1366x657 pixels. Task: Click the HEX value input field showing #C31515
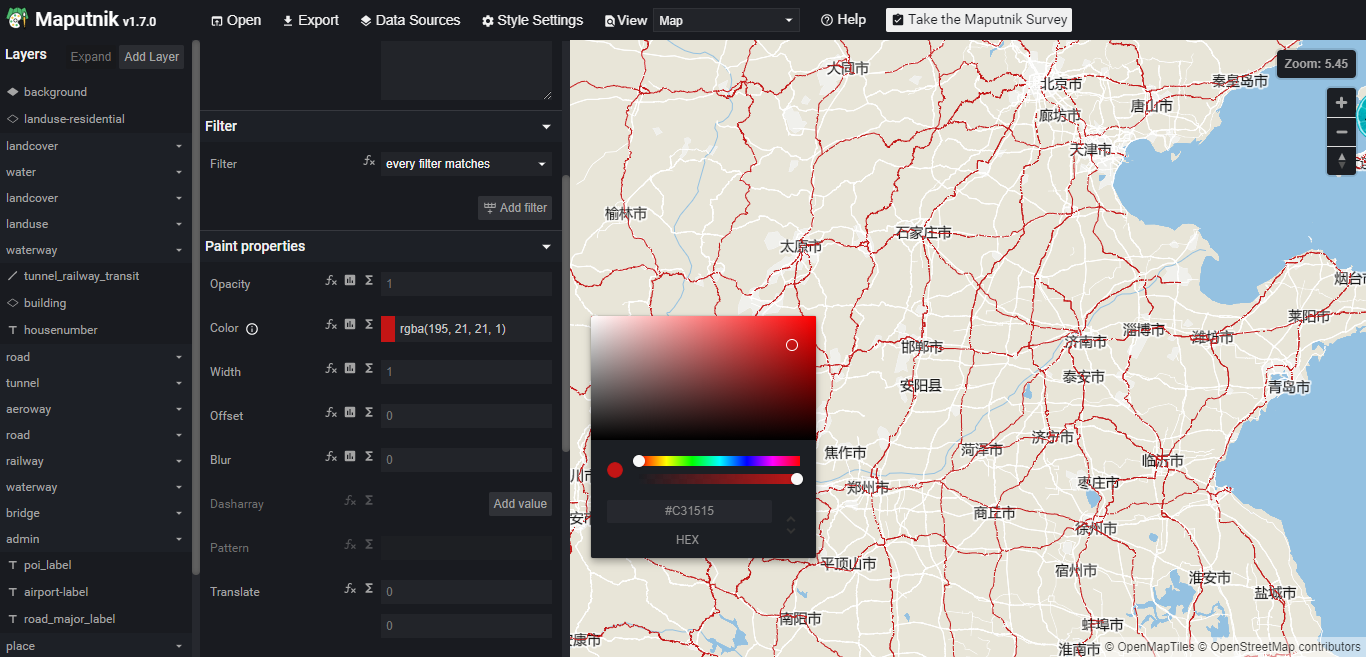click(x=688, y=511)
